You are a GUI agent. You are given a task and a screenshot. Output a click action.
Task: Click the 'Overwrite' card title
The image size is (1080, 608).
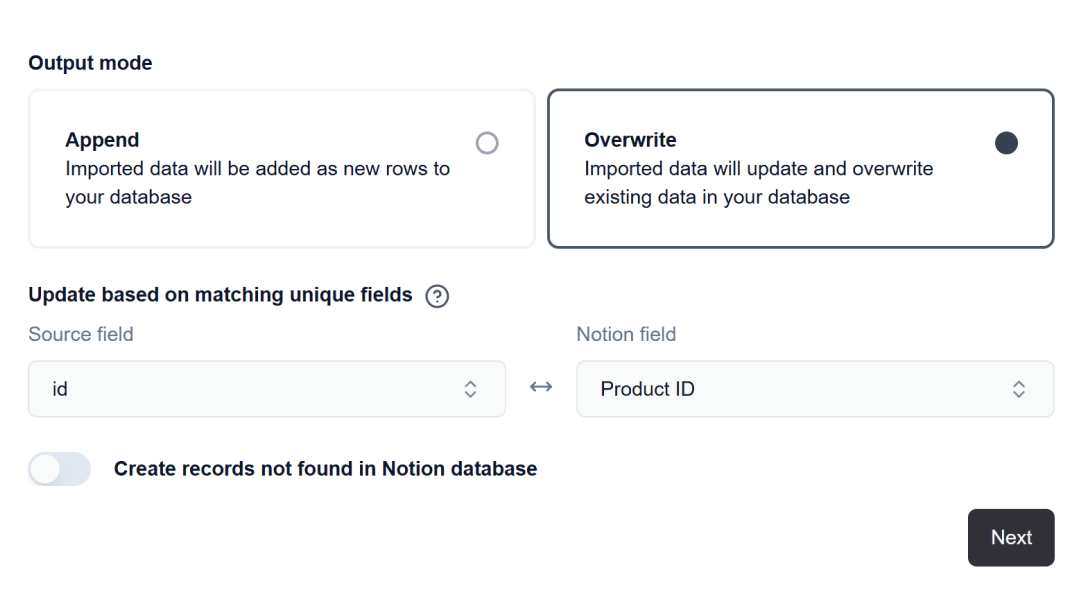pyautogui.click(x=630, y=140)
